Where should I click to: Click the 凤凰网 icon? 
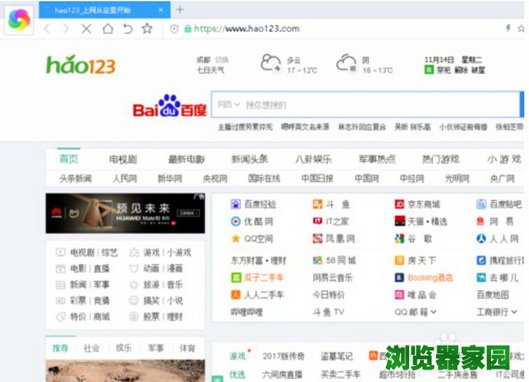(317, 239)
